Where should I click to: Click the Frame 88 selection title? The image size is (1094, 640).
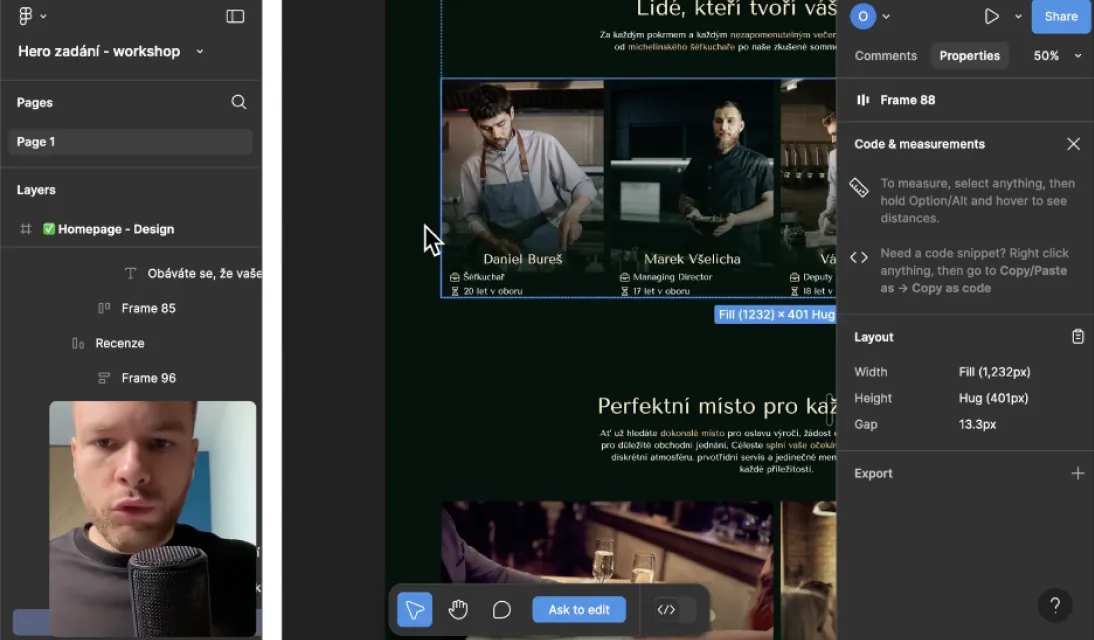(x=907, y=100)
